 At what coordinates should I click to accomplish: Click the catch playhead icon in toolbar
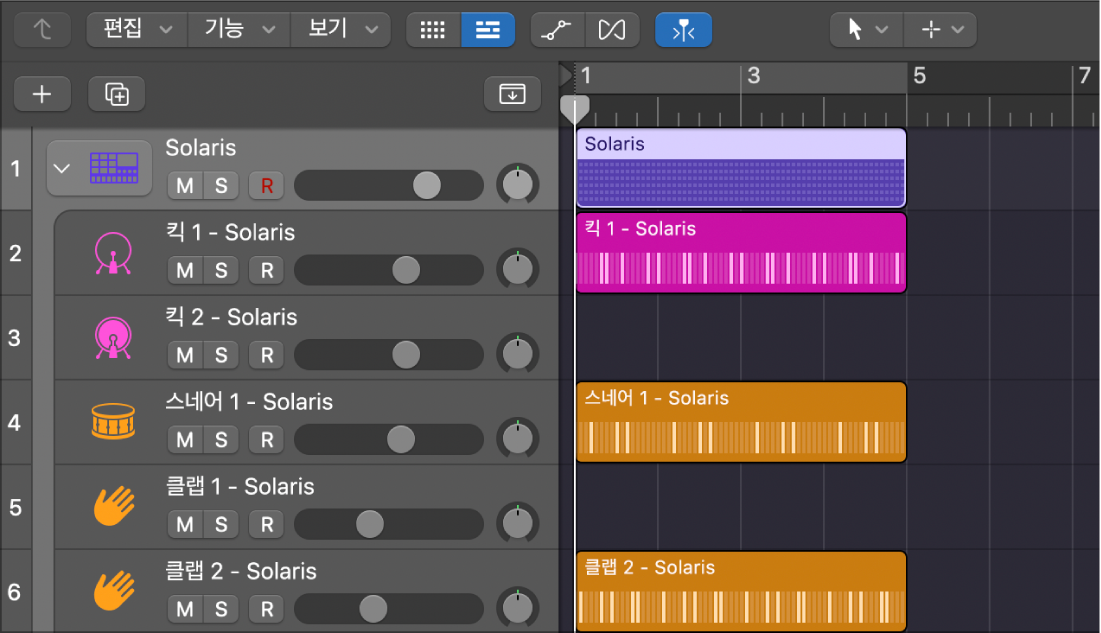683,29
